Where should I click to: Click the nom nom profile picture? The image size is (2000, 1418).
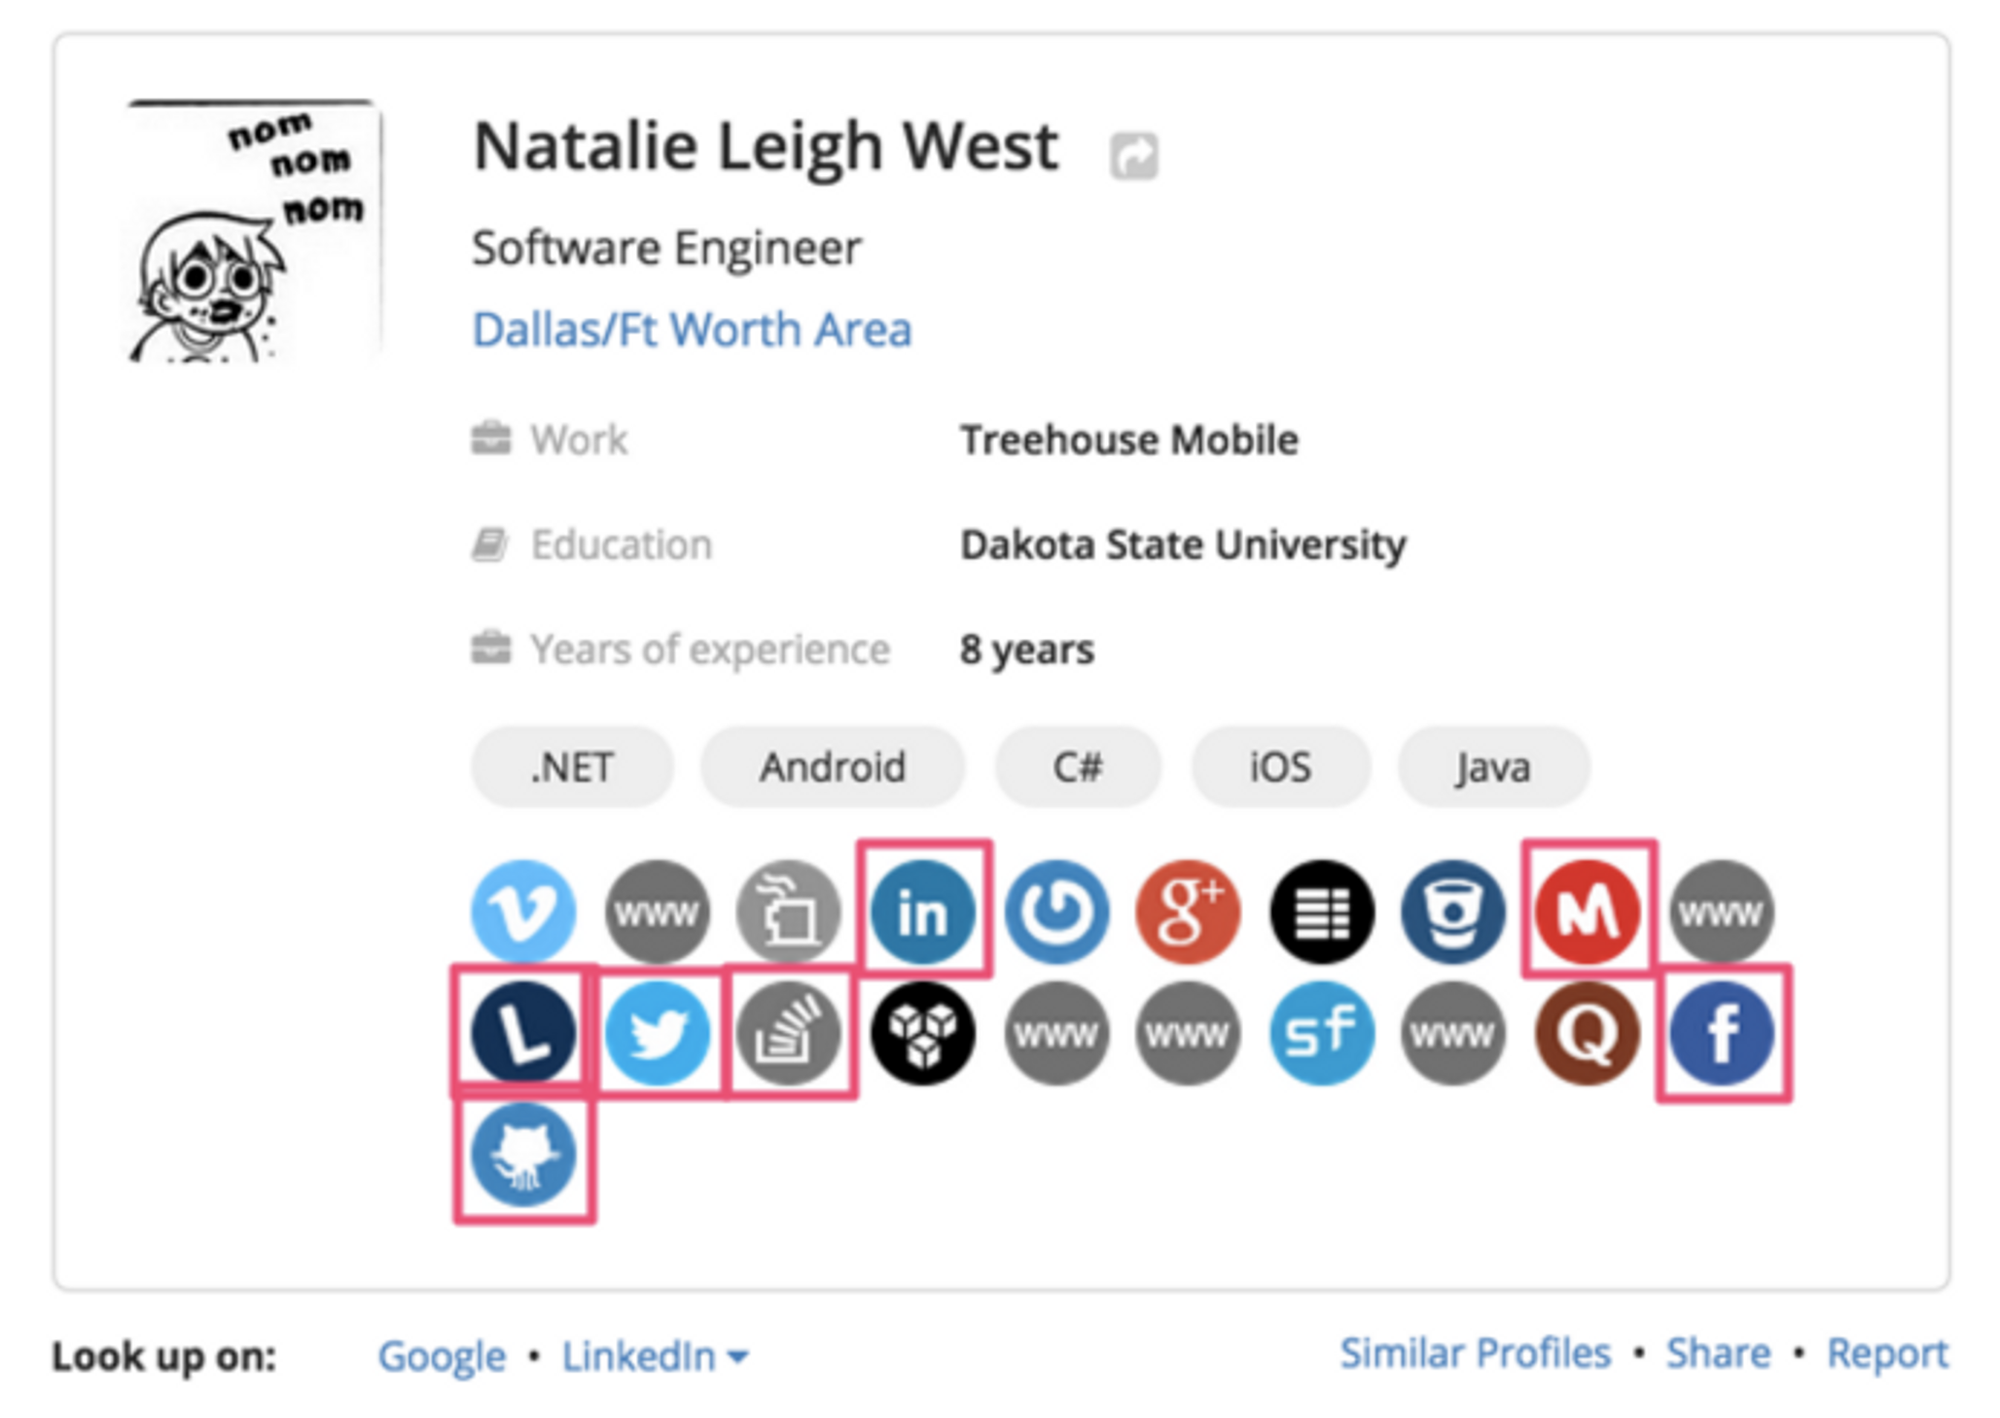(255, 232)
